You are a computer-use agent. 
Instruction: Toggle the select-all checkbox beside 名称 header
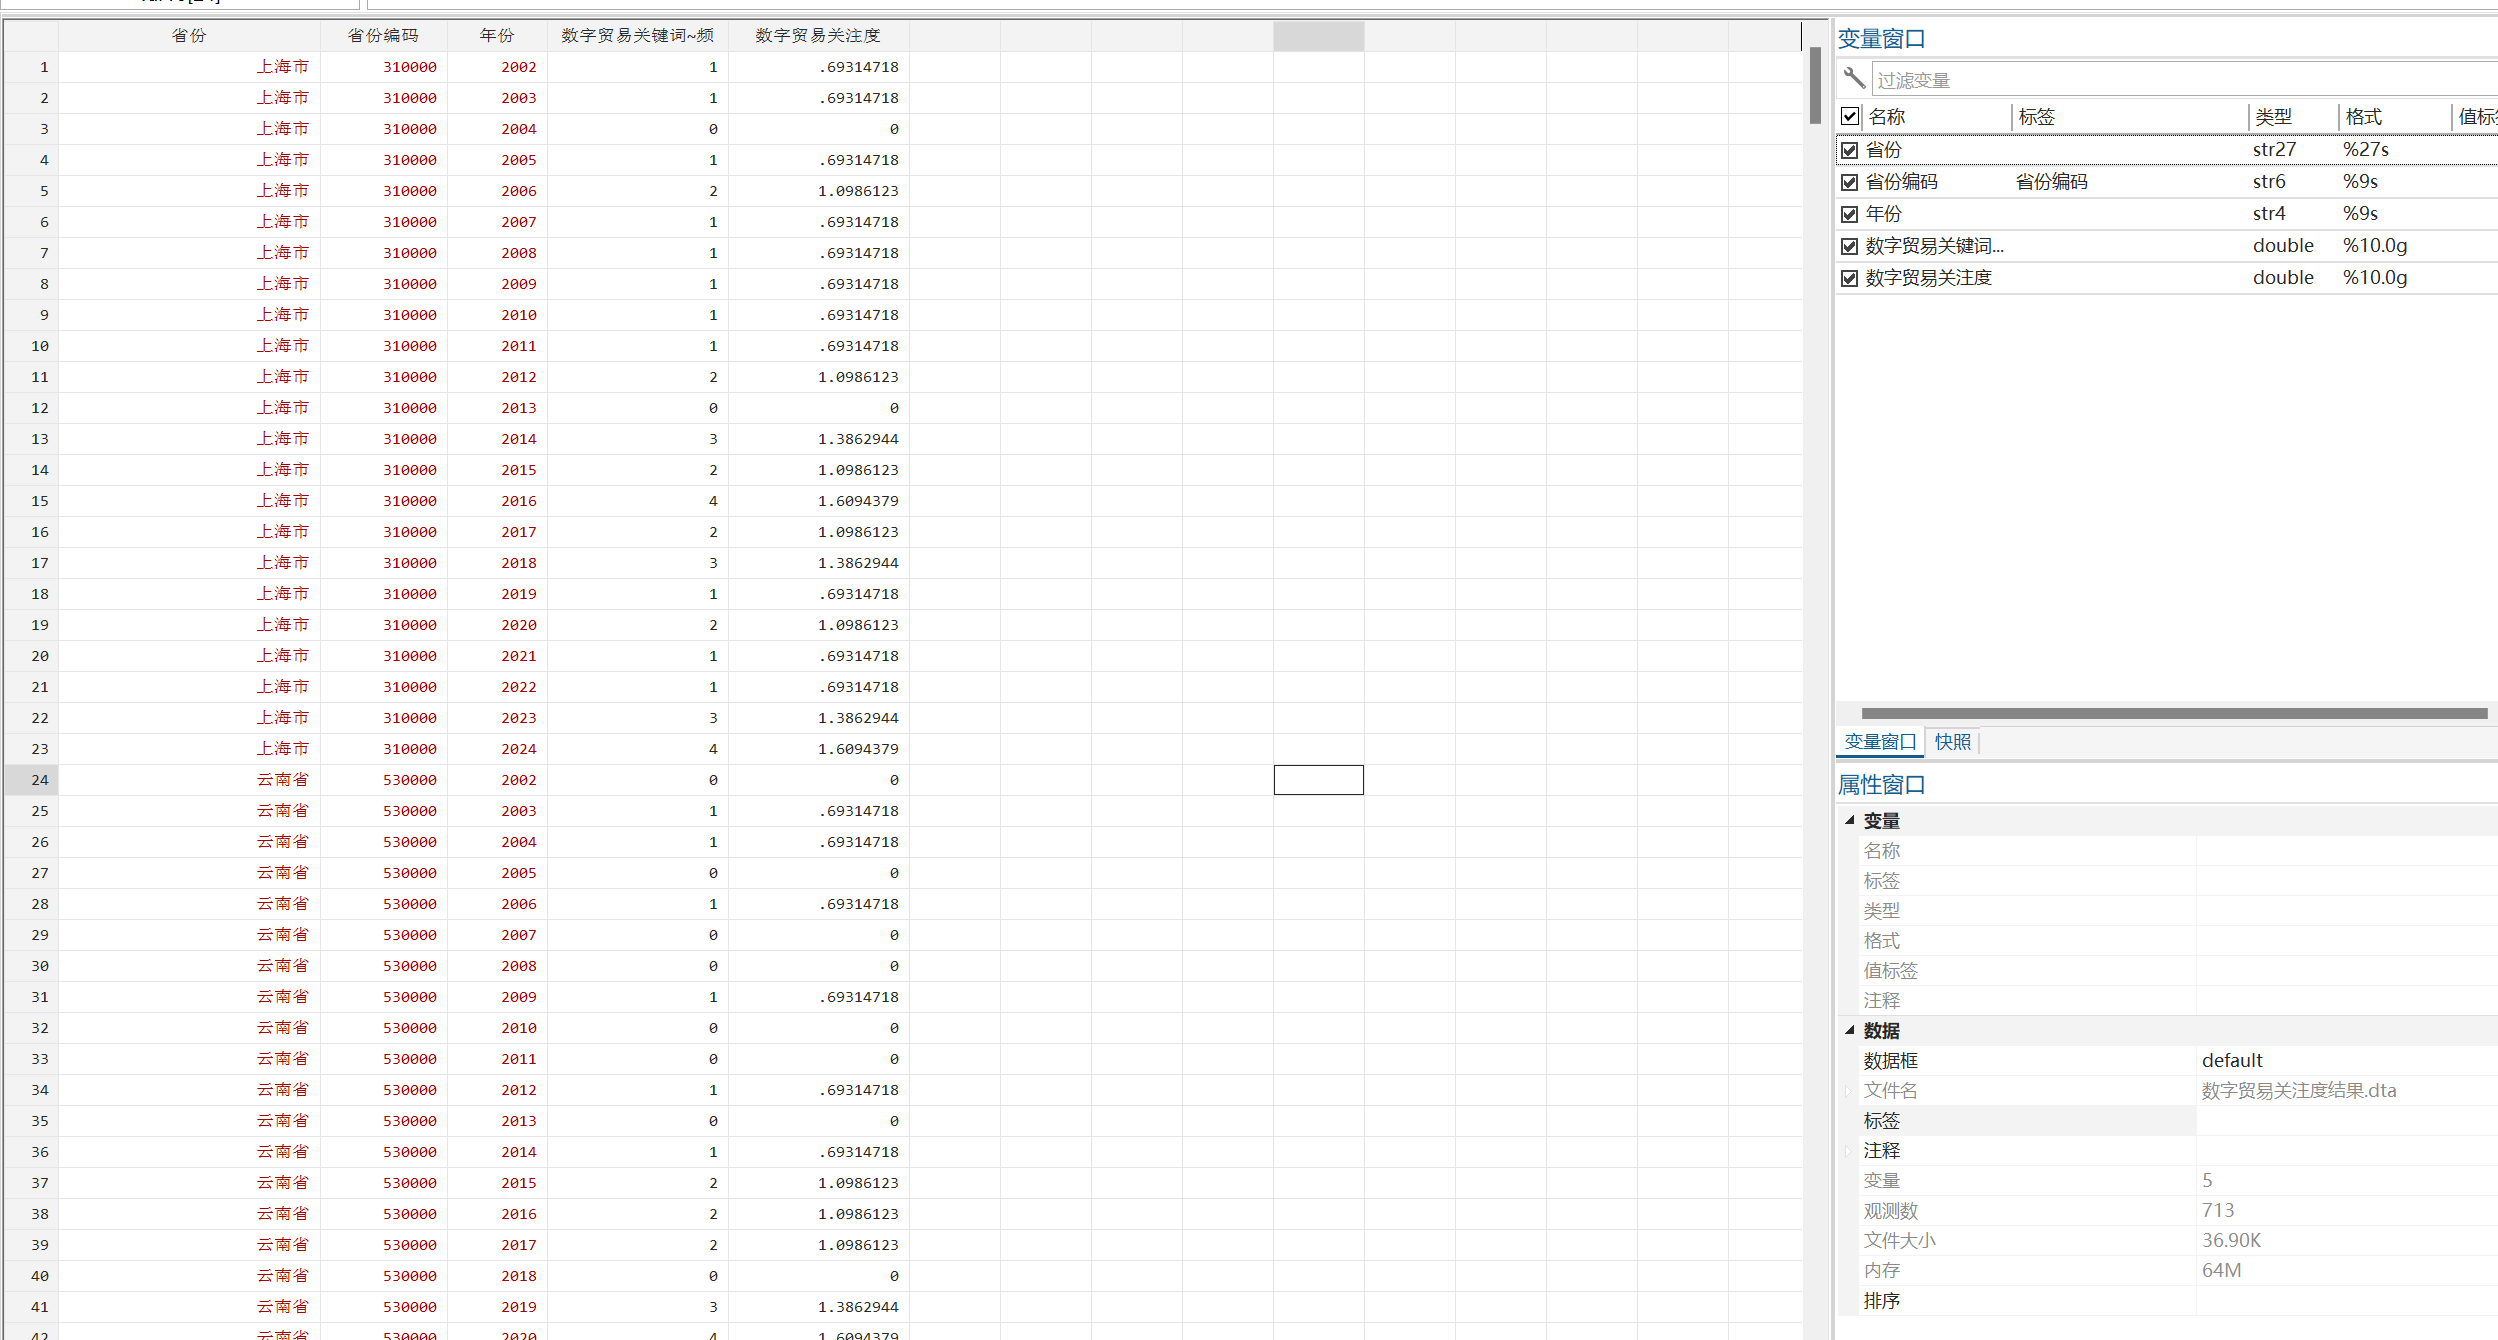point(1849,116)
